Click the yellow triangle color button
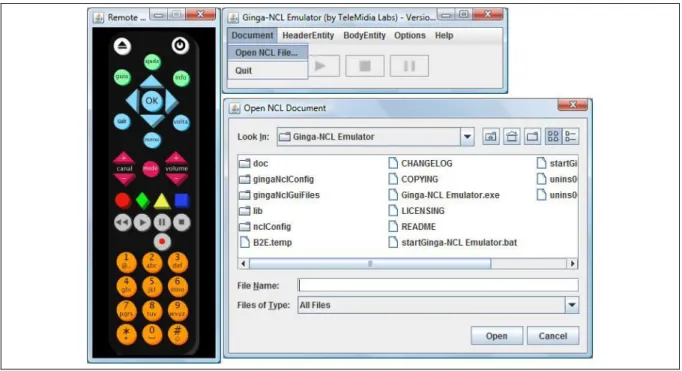682x371 pixels. click(162, 201)
